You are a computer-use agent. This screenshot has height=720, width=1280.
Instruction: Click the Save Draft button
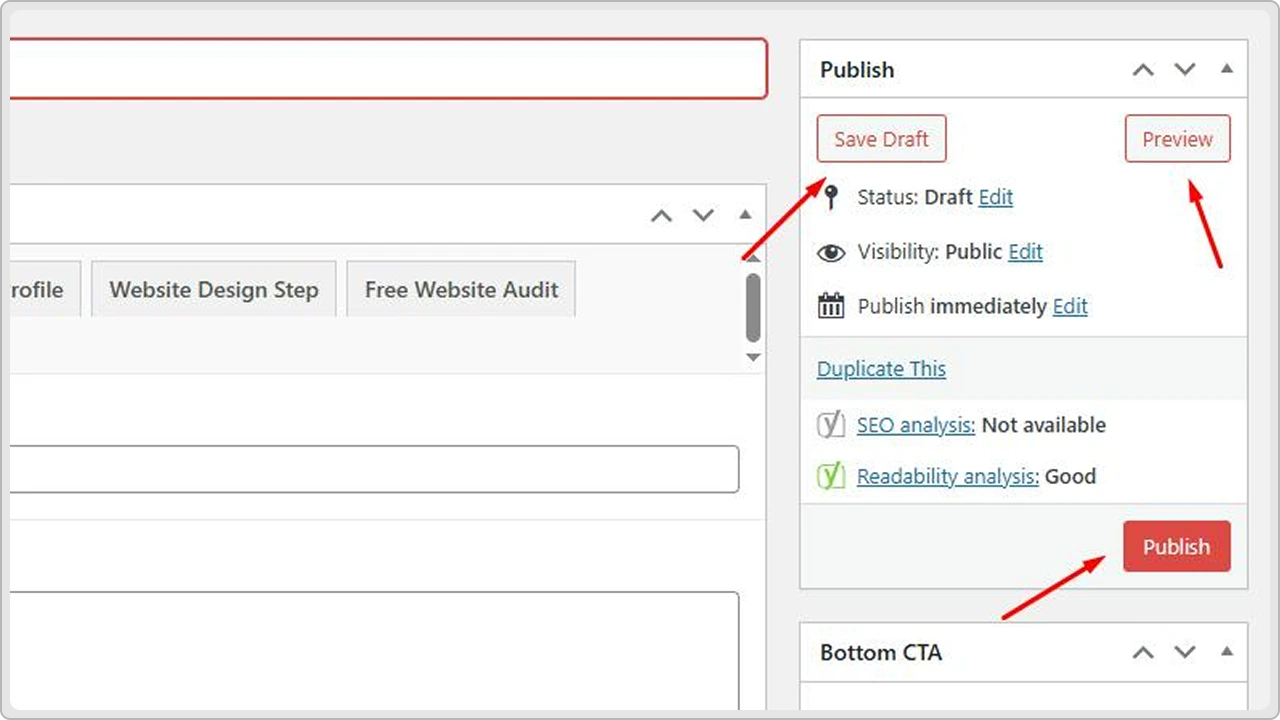[x=881, y=139]
